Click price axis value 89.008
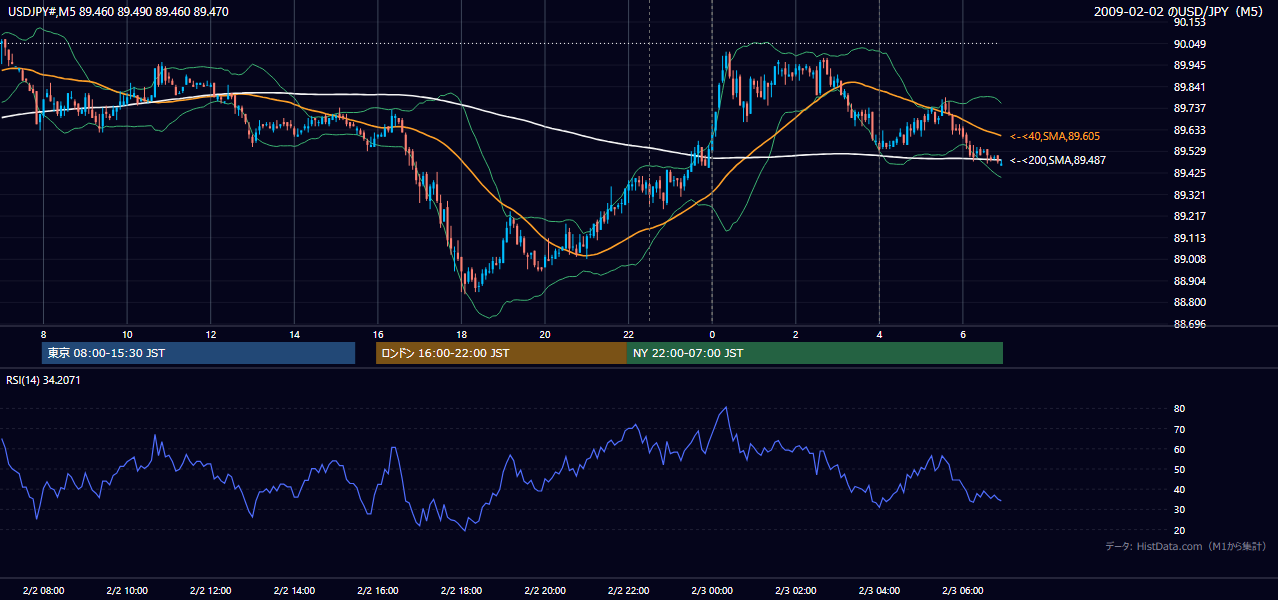The height and width of the screenshot is (600, 1278). coord(1191,259)
